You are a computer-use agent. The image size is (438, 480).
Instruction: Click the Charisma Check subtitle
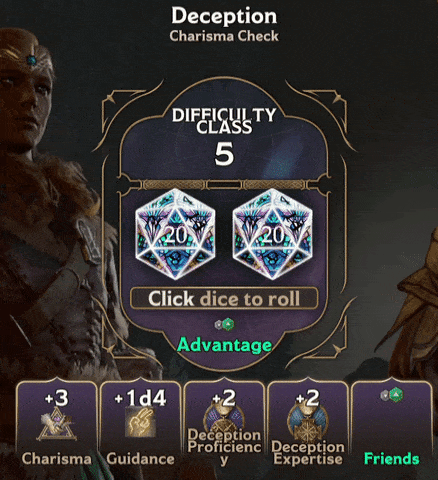coord(224,36)
